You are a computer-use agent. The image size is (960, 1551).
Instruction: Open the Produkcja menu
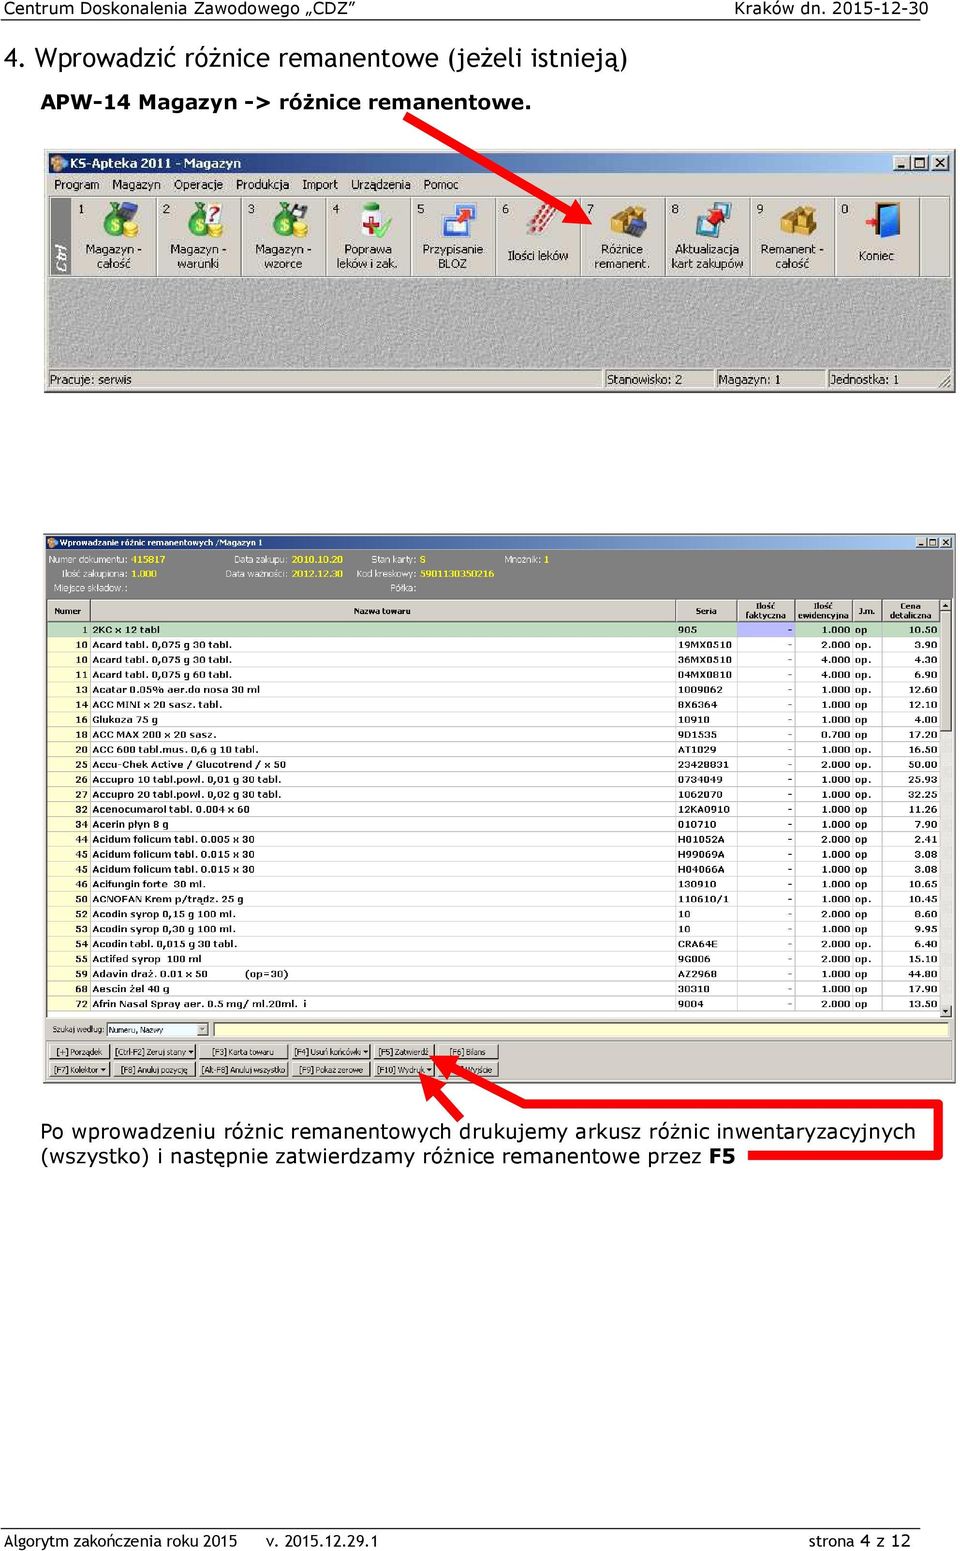point(262,185)
